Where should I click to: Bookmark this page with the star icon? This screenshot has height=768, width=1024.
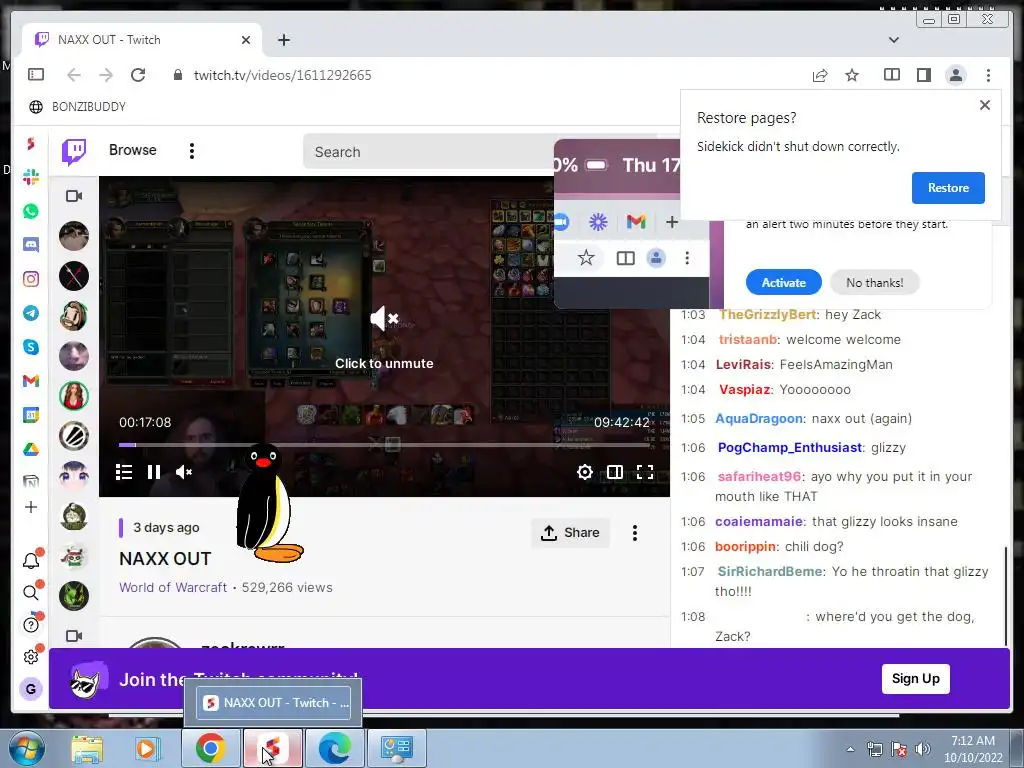(852, 75)
